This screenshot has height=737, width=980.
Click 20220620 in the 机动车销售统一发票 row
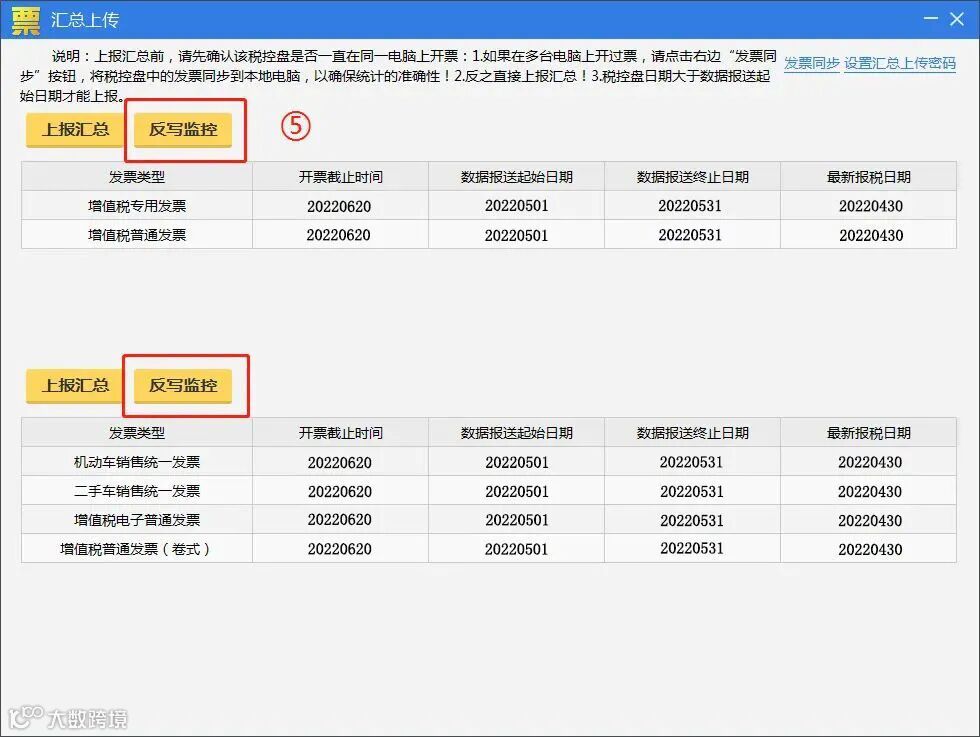tap(339, 463)
